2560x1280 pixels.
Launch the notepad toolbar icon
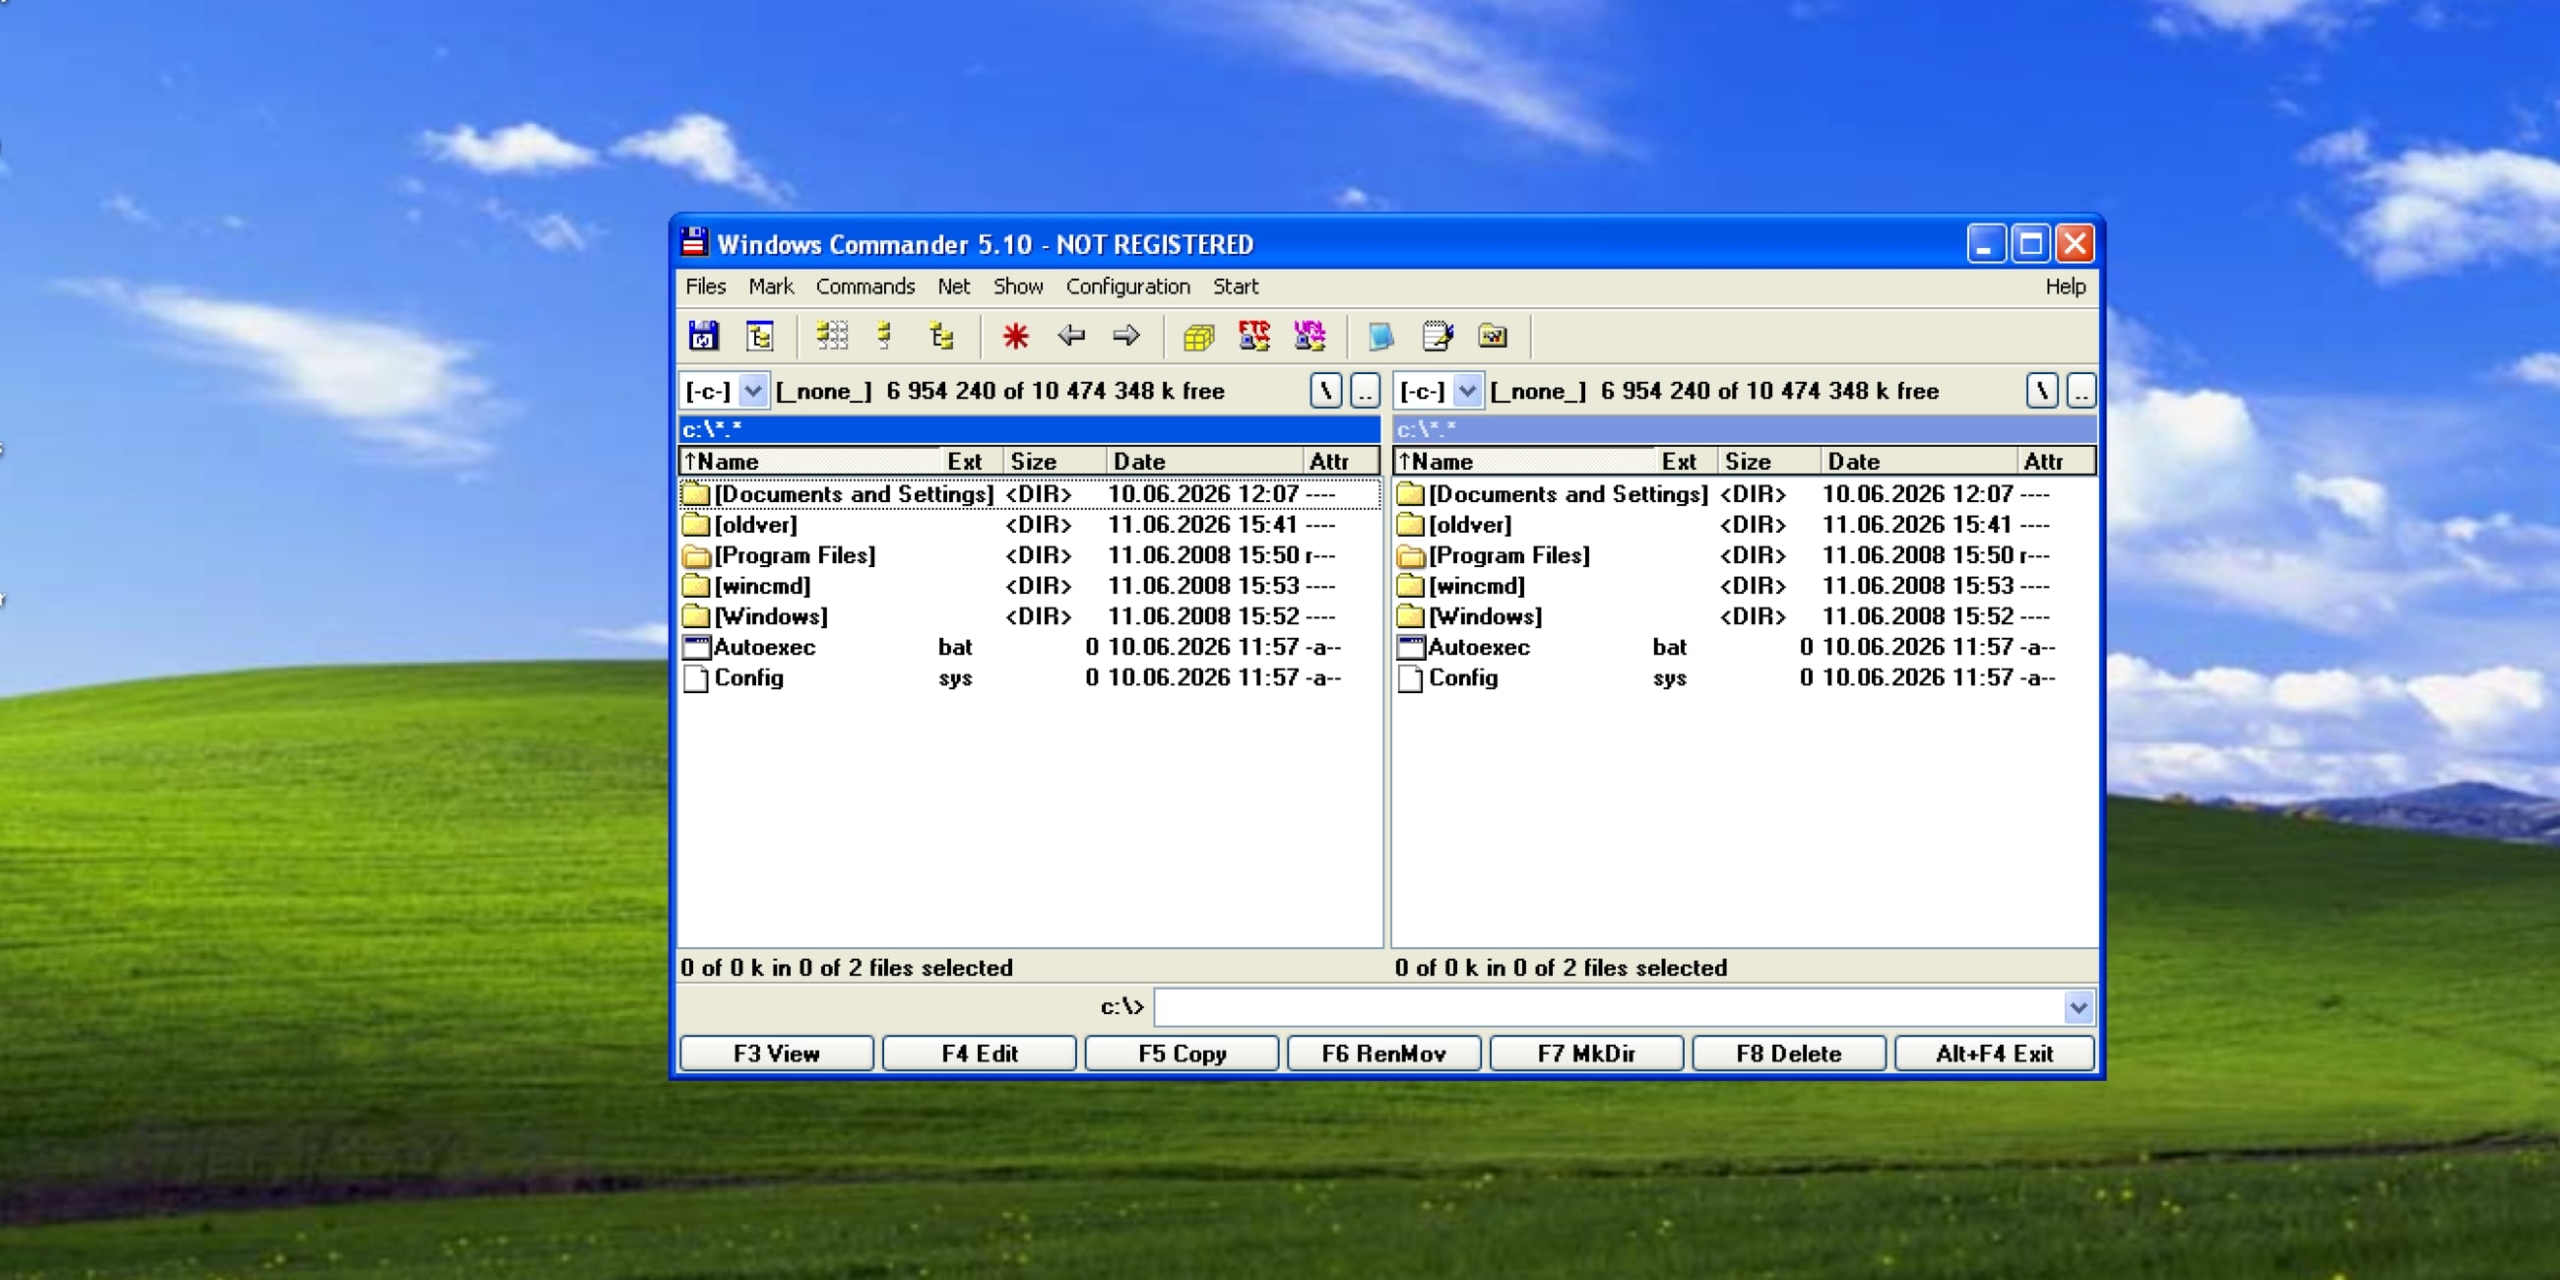1437,336
